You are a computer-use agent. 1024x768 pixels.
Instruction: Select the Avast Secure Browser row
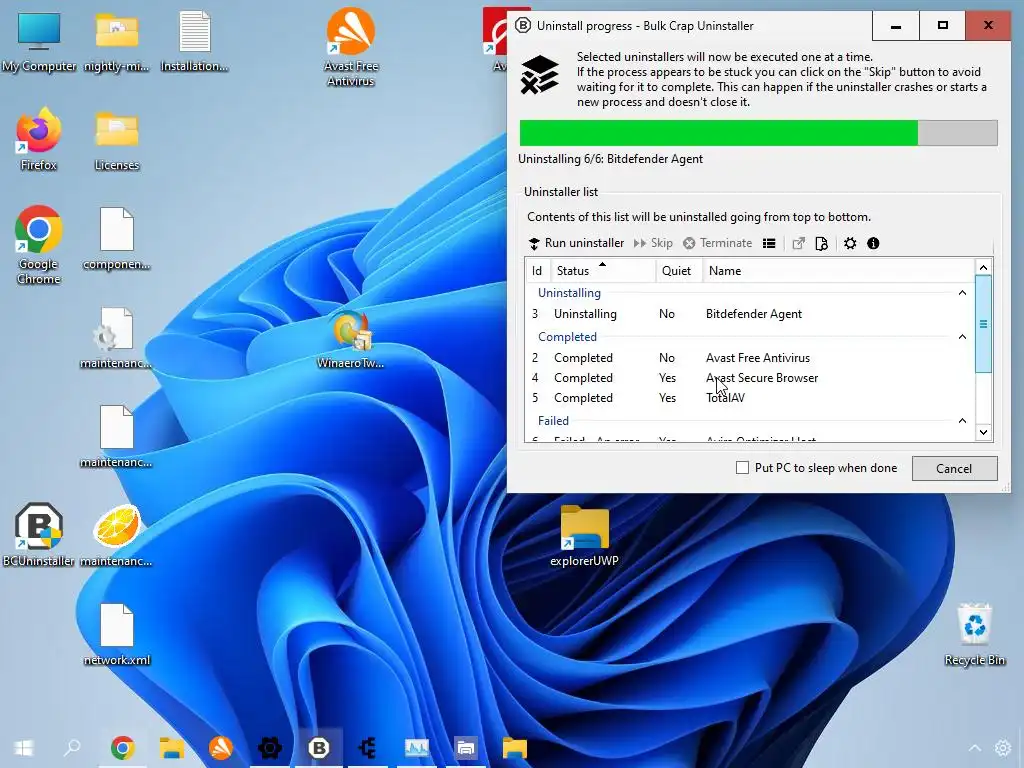tap(750, 377)
